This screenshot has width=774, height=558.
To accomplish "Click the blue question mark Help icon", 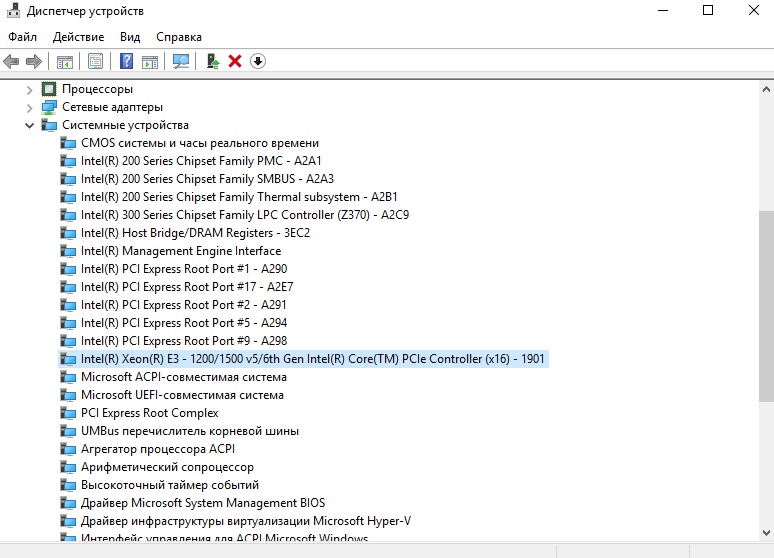I will (x=127, y=61).
